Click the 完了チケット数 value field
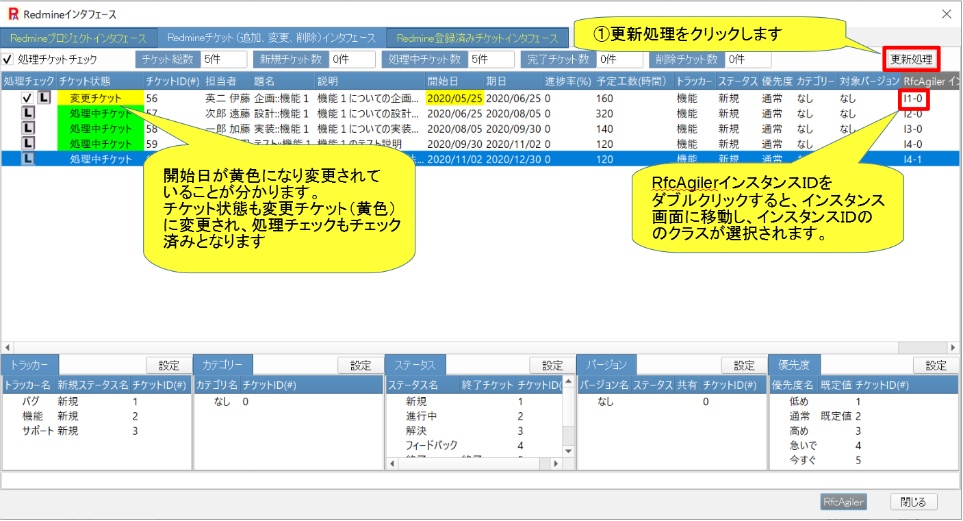The height and width of the screenshot is (521, 963). pos(620,60)
